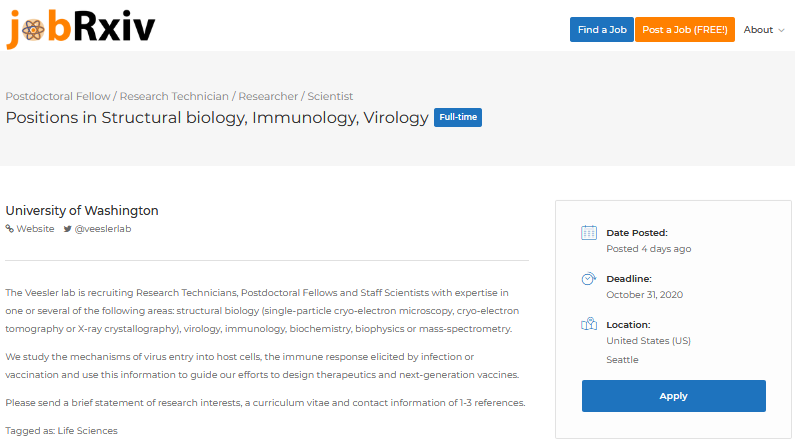This screenshot has width=795, height=442.
Task: Click the University of Washington heading
Action: pyautogui.click(x=82, y=210)
